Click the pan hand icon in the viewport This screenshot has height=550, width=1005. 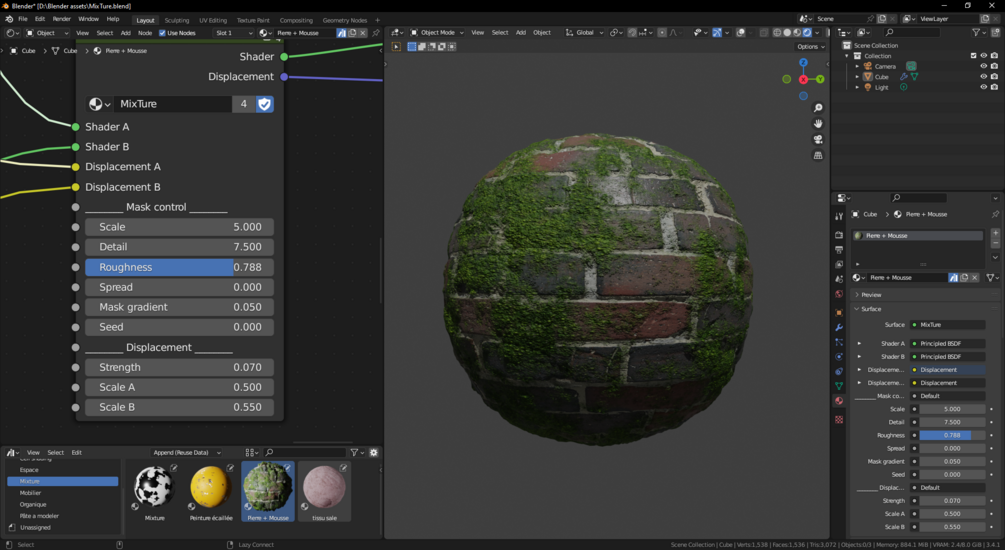(x=818, y=123)
